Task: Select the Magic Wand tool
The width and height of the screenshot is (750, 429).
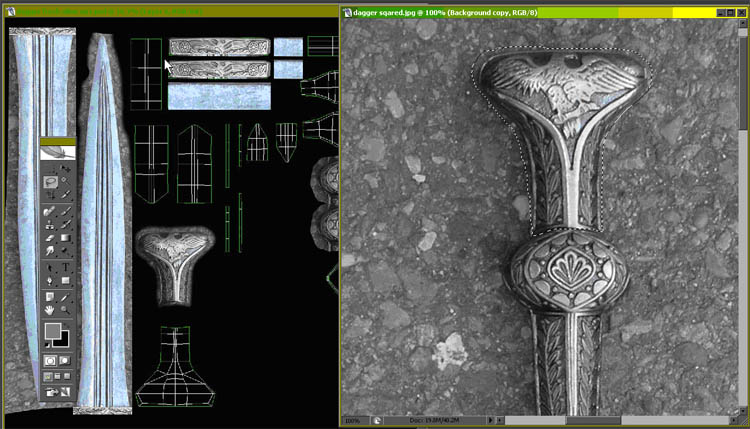Action: tap(66, 183)
